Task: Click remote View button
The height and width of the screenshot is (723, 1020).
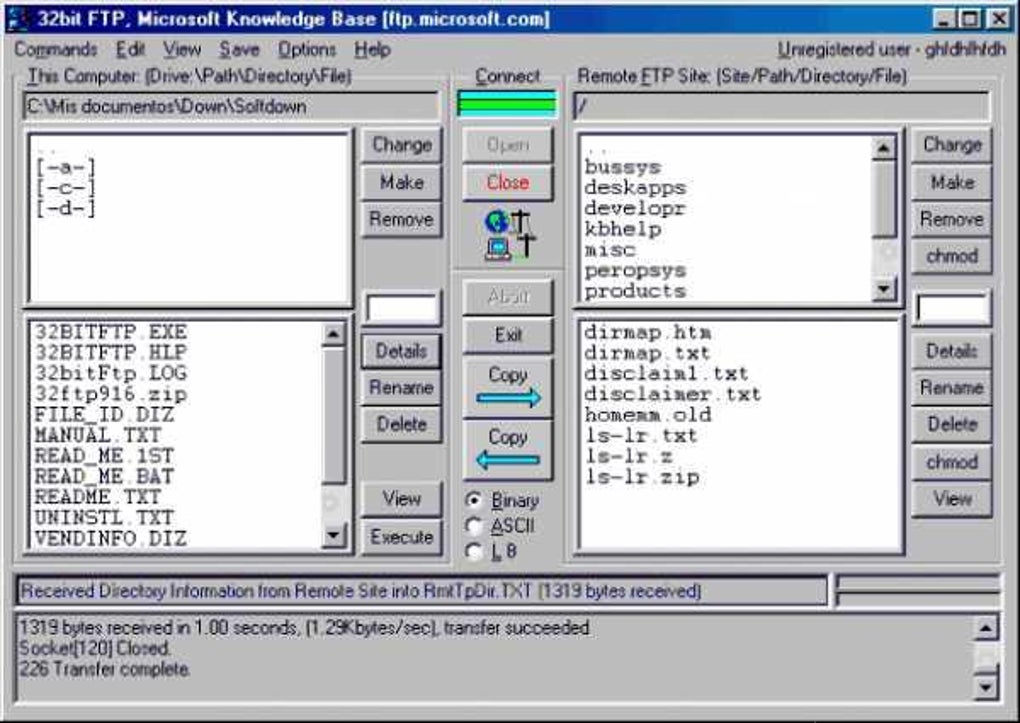Action: pos(952,499)
